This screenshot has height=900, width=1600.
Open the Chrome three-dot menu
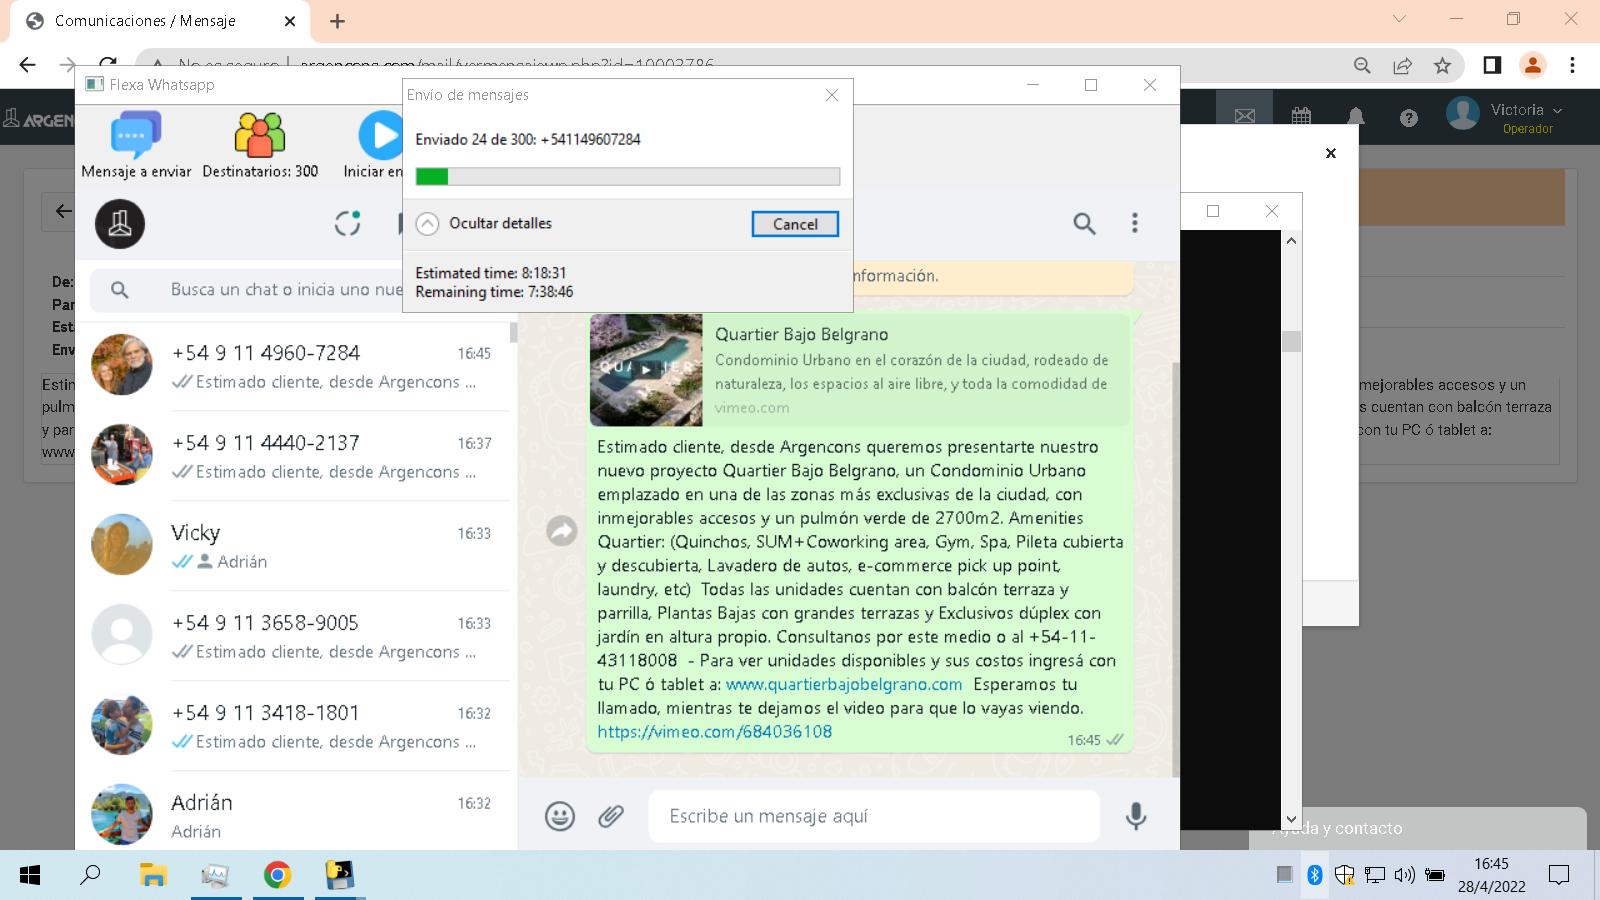pyautogui.click(x=1573, y=65)
